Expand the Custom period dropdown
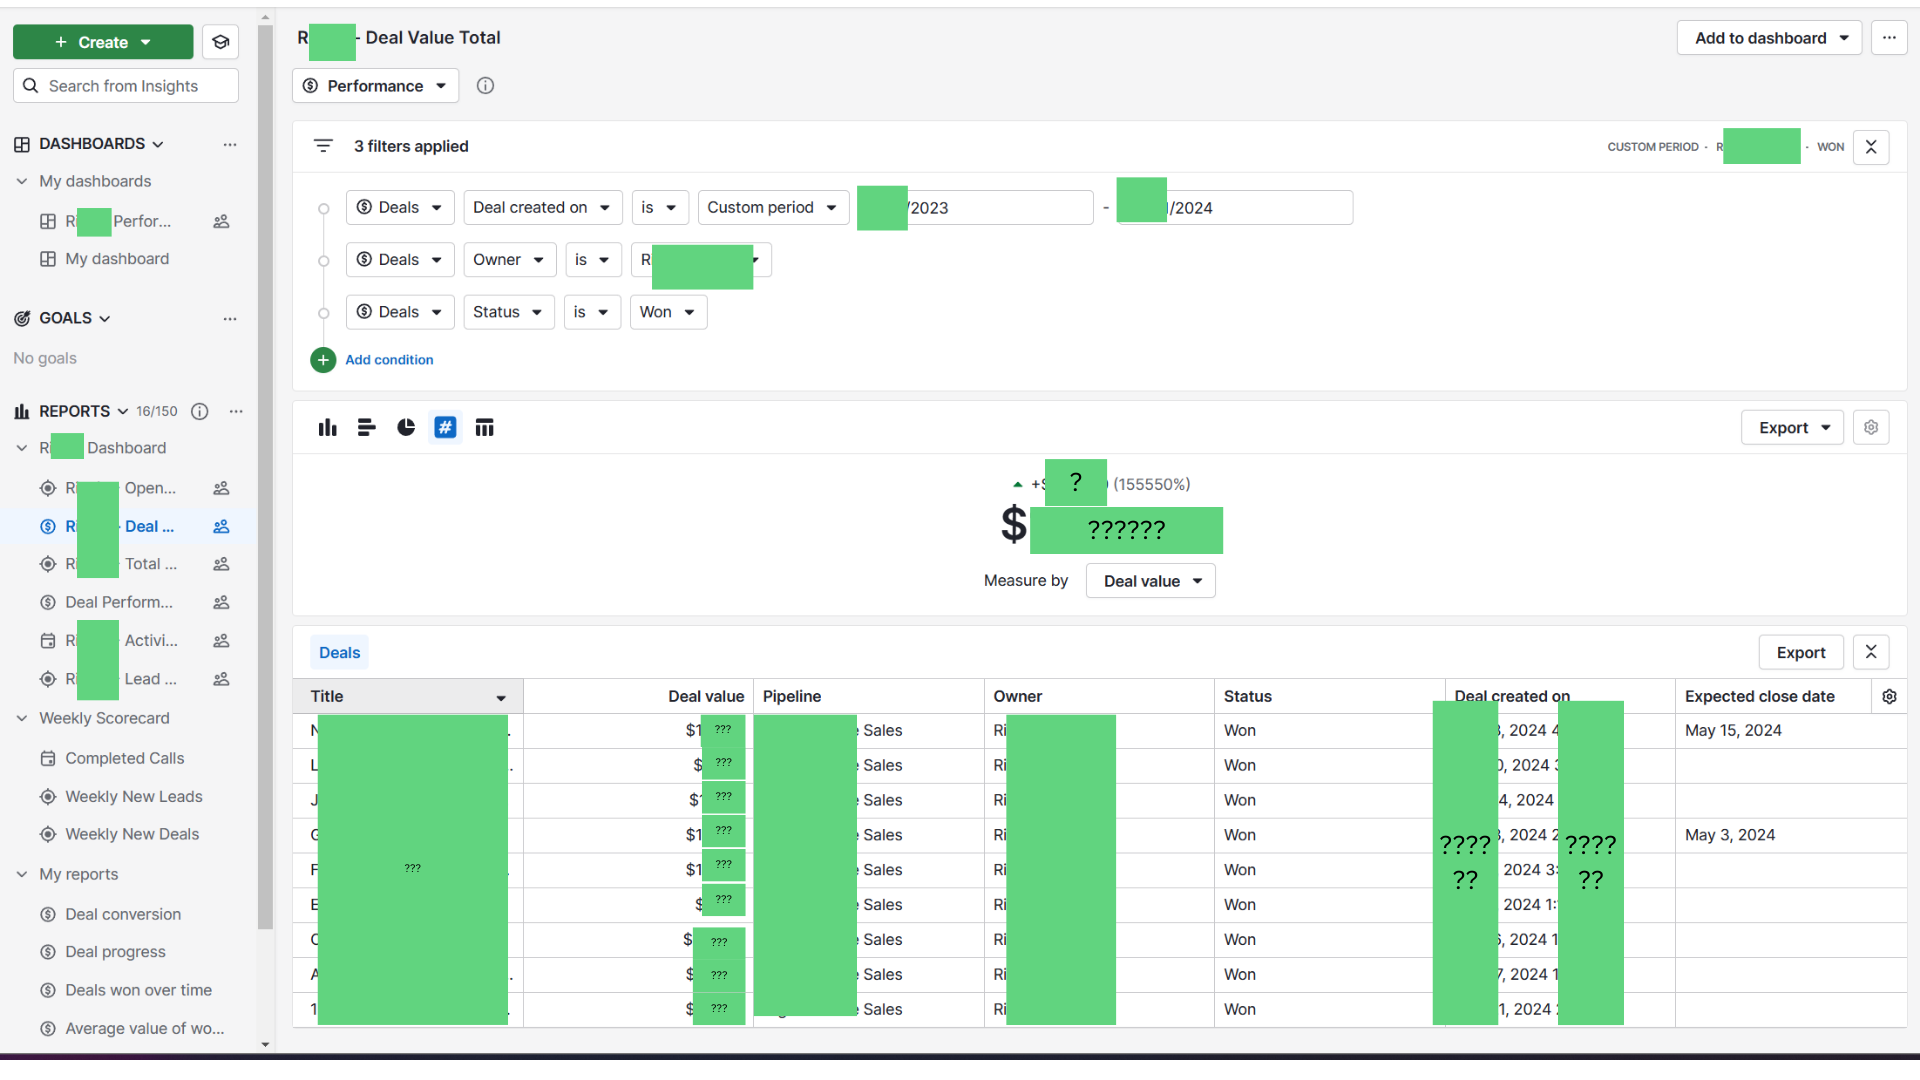This screenshot has height=1080, width=1920. [773, 208]
